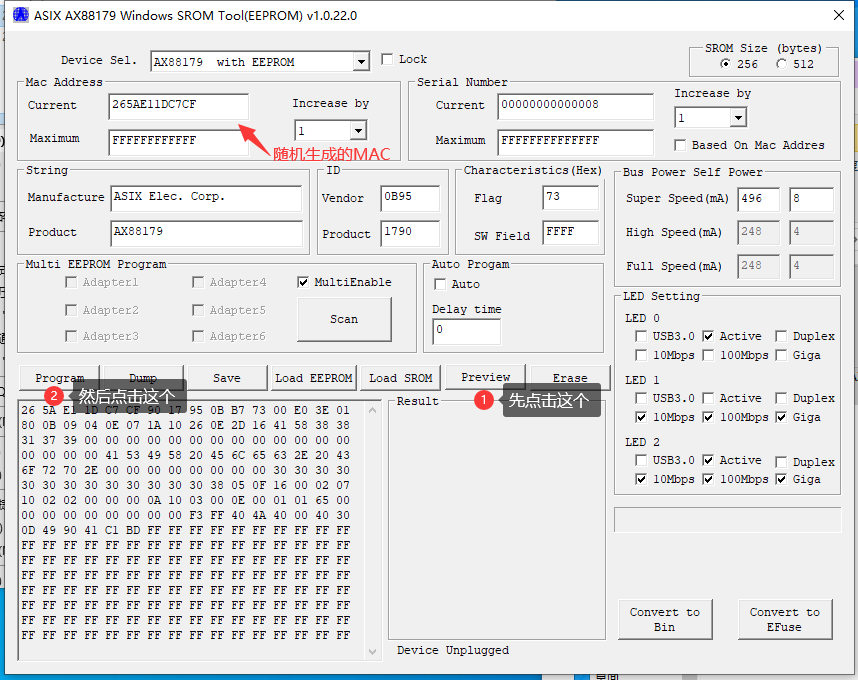
Task: Select the 512 bytes SROM size
Action: pyautogui.click(x=782, y=64)
